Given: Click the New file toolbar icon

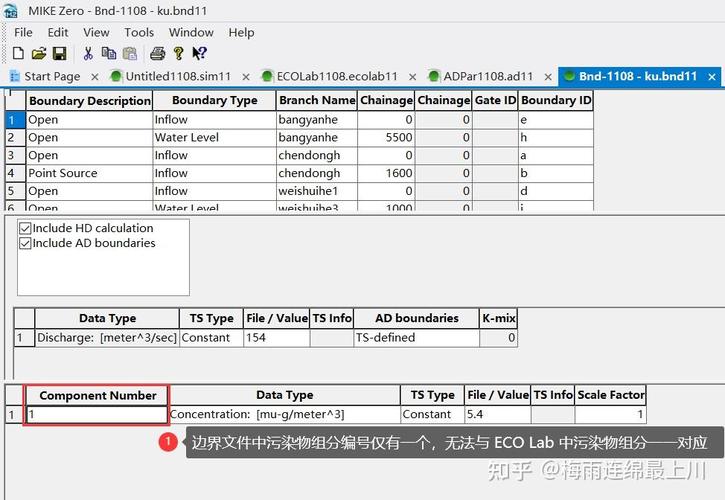Looking at the screenshot, I should point(18,53).
